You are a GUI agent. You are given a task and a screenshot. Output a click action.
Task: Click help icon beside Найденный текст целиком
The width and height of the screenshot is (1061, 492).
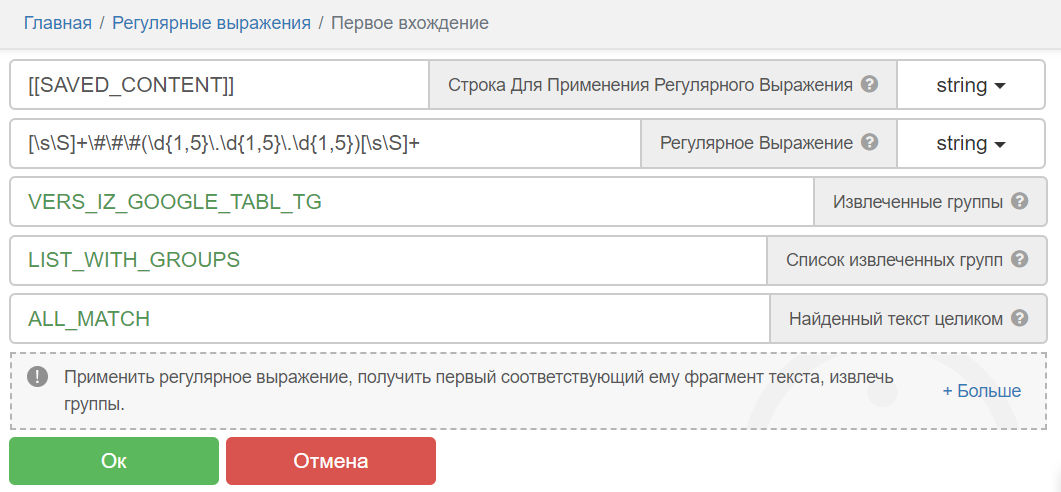[1020, 318]
